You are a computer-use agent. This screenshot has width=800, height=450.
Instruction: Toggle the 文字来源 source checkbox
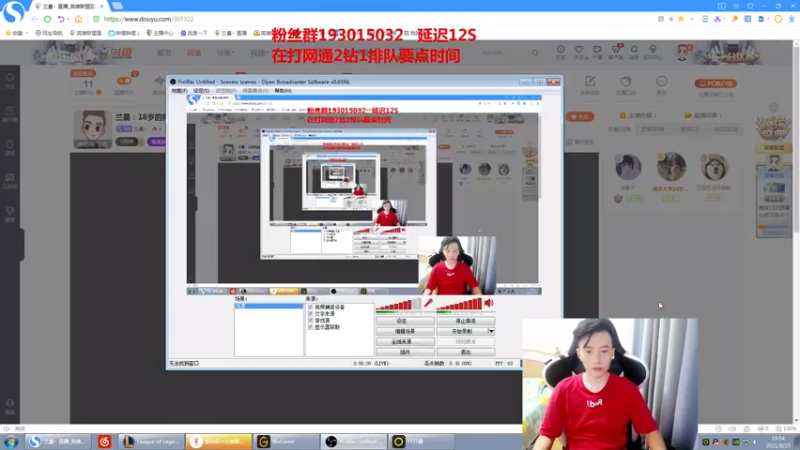(310, 314)
